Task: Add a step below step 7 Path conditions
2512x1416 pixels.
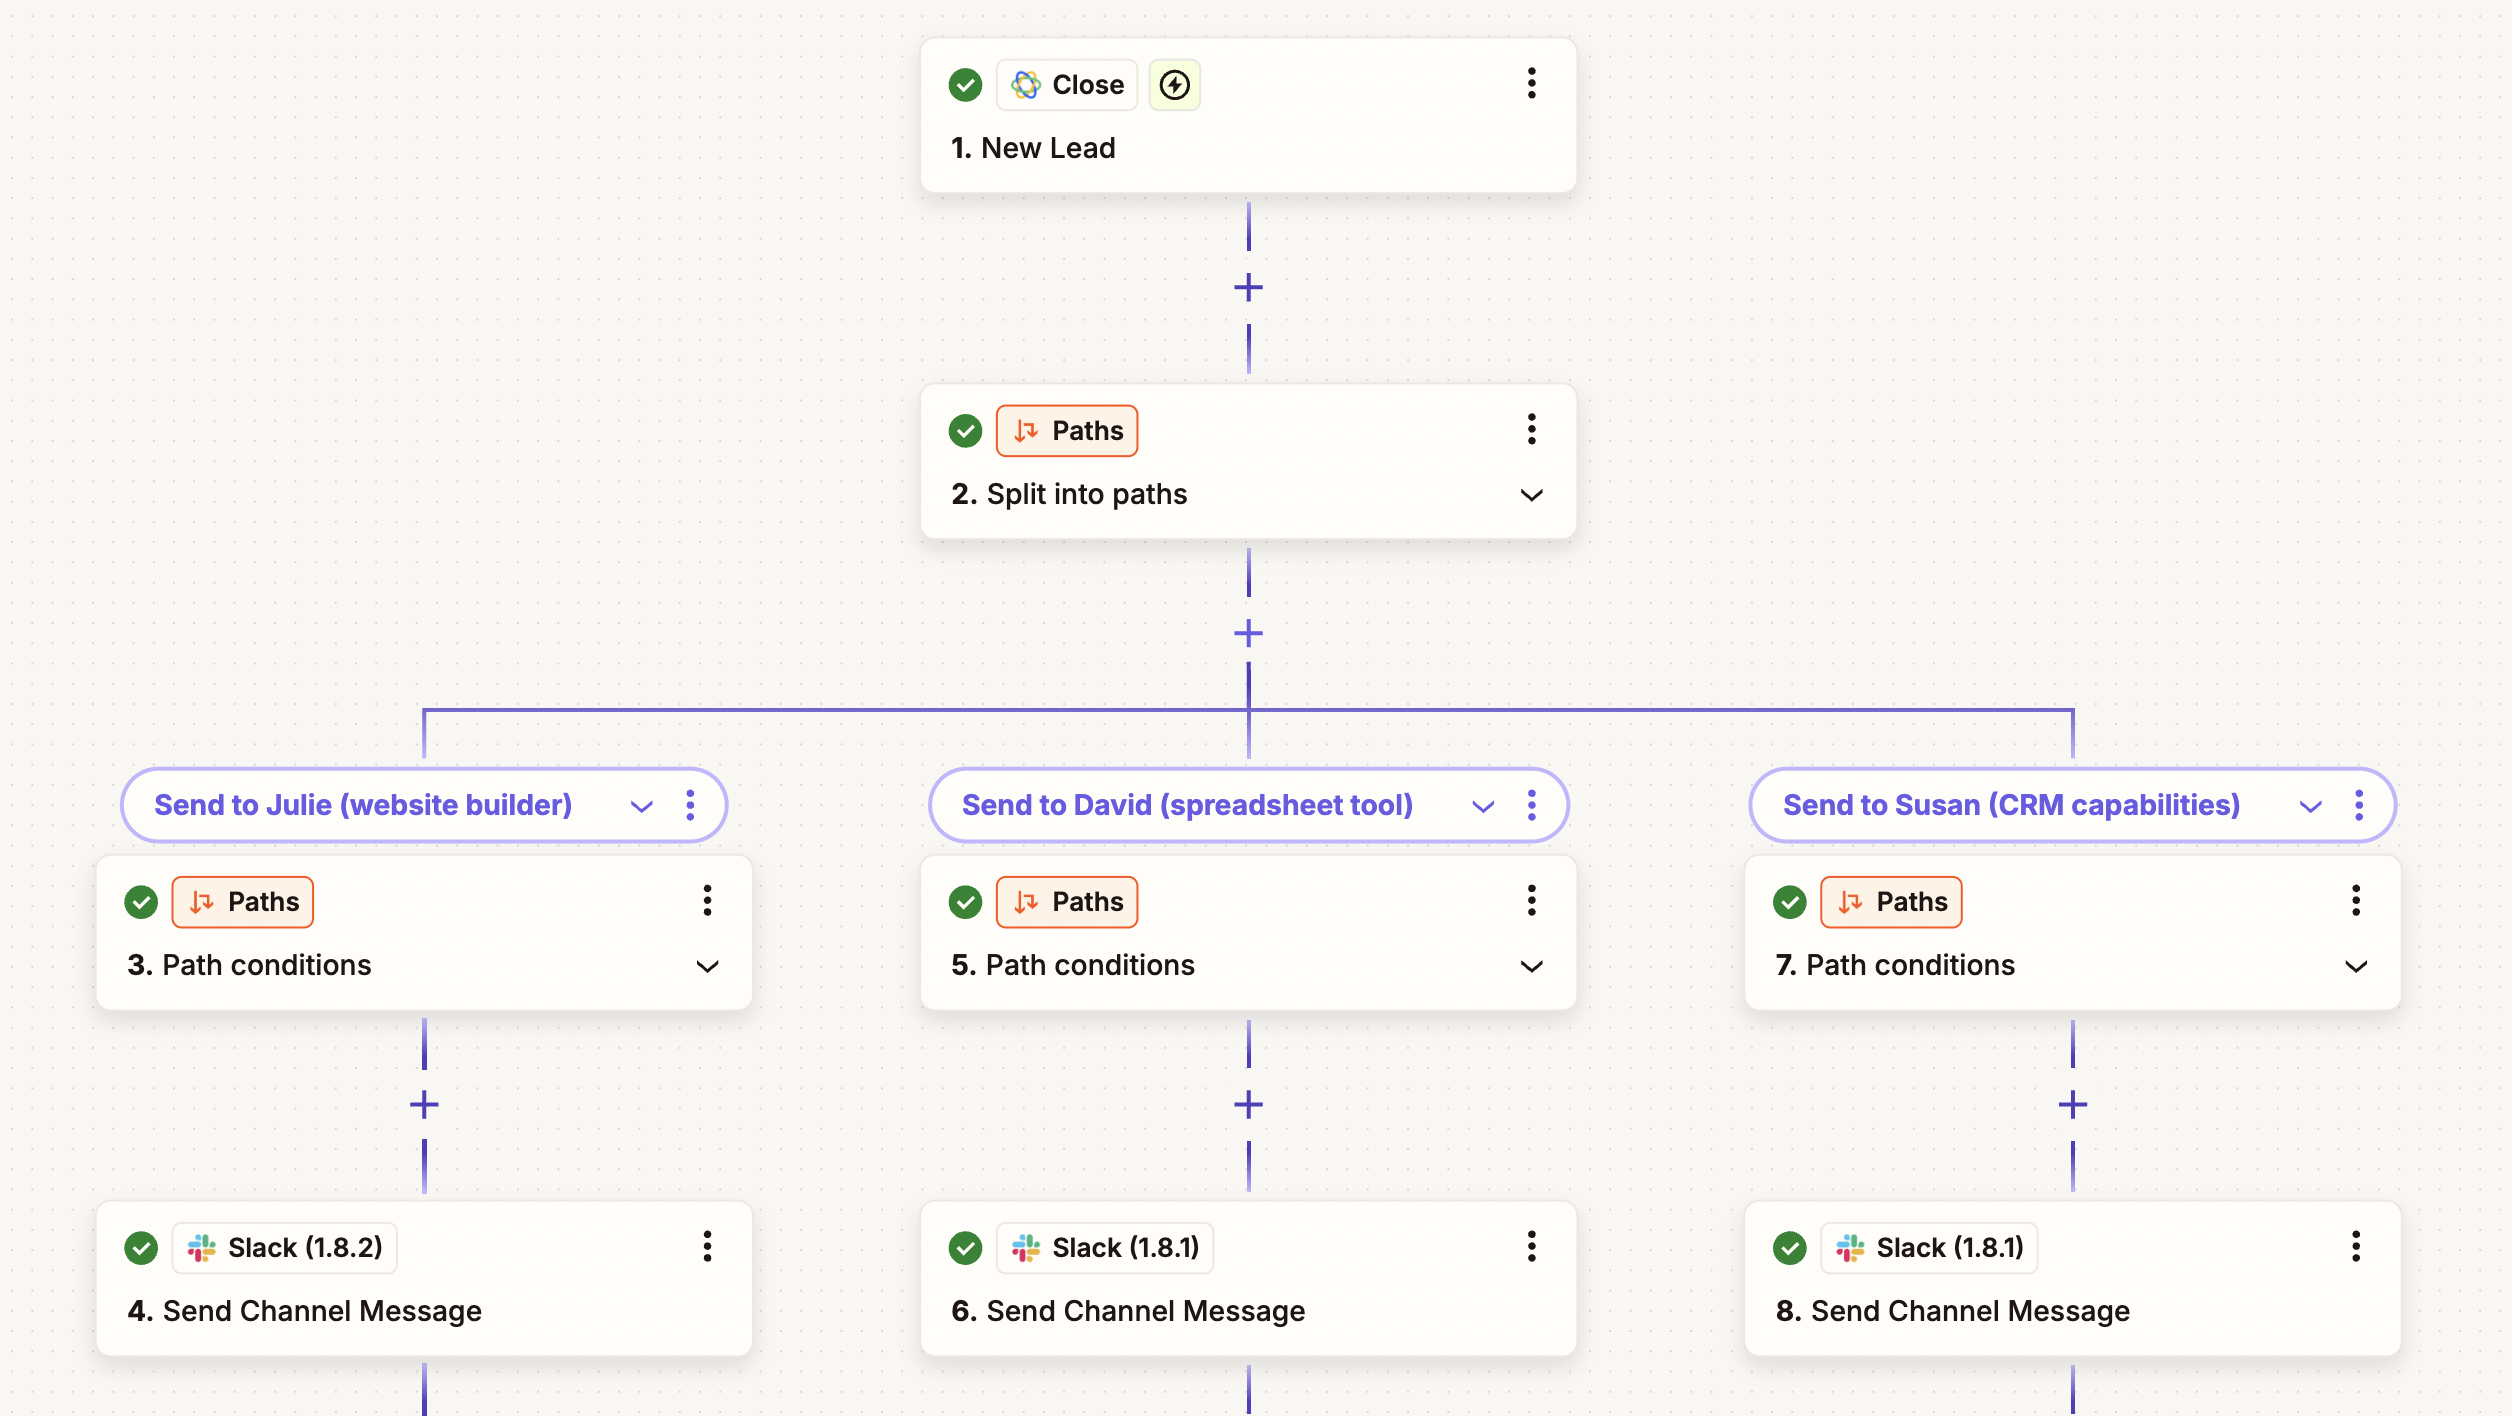Action: (2073, 1104)
